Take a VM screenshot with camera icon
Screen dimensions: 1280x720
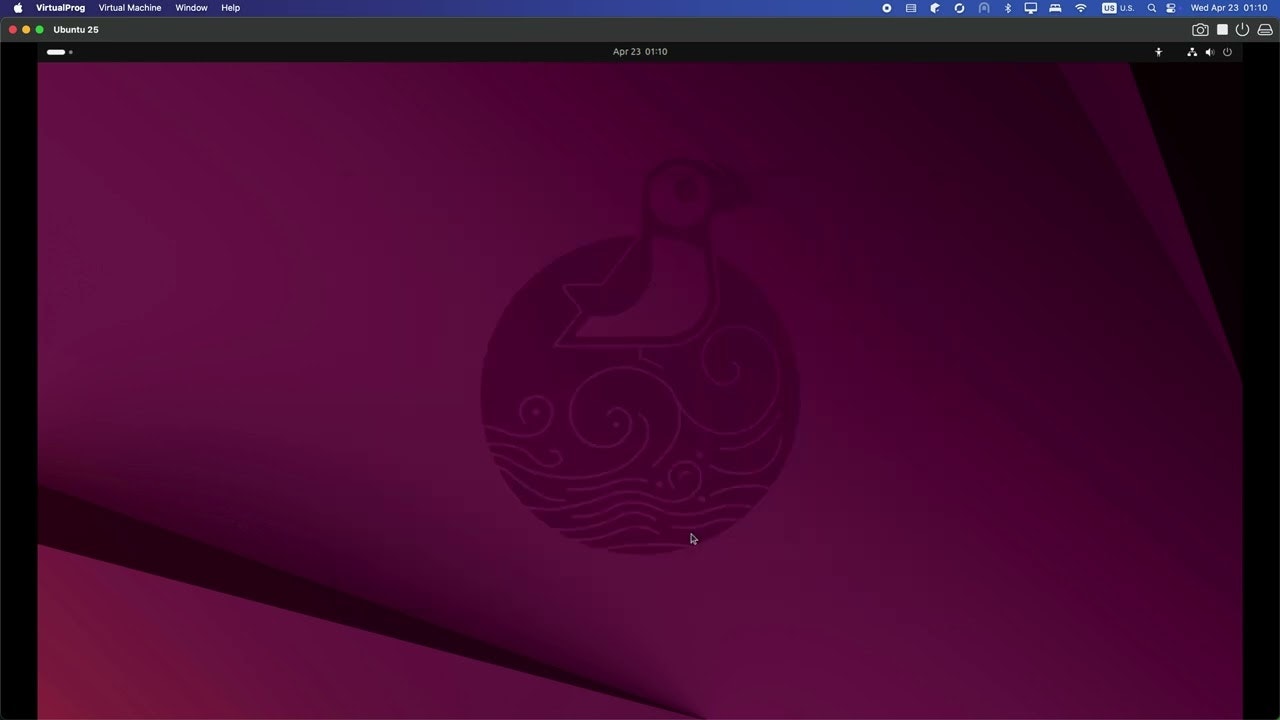tap(1200, 30)
